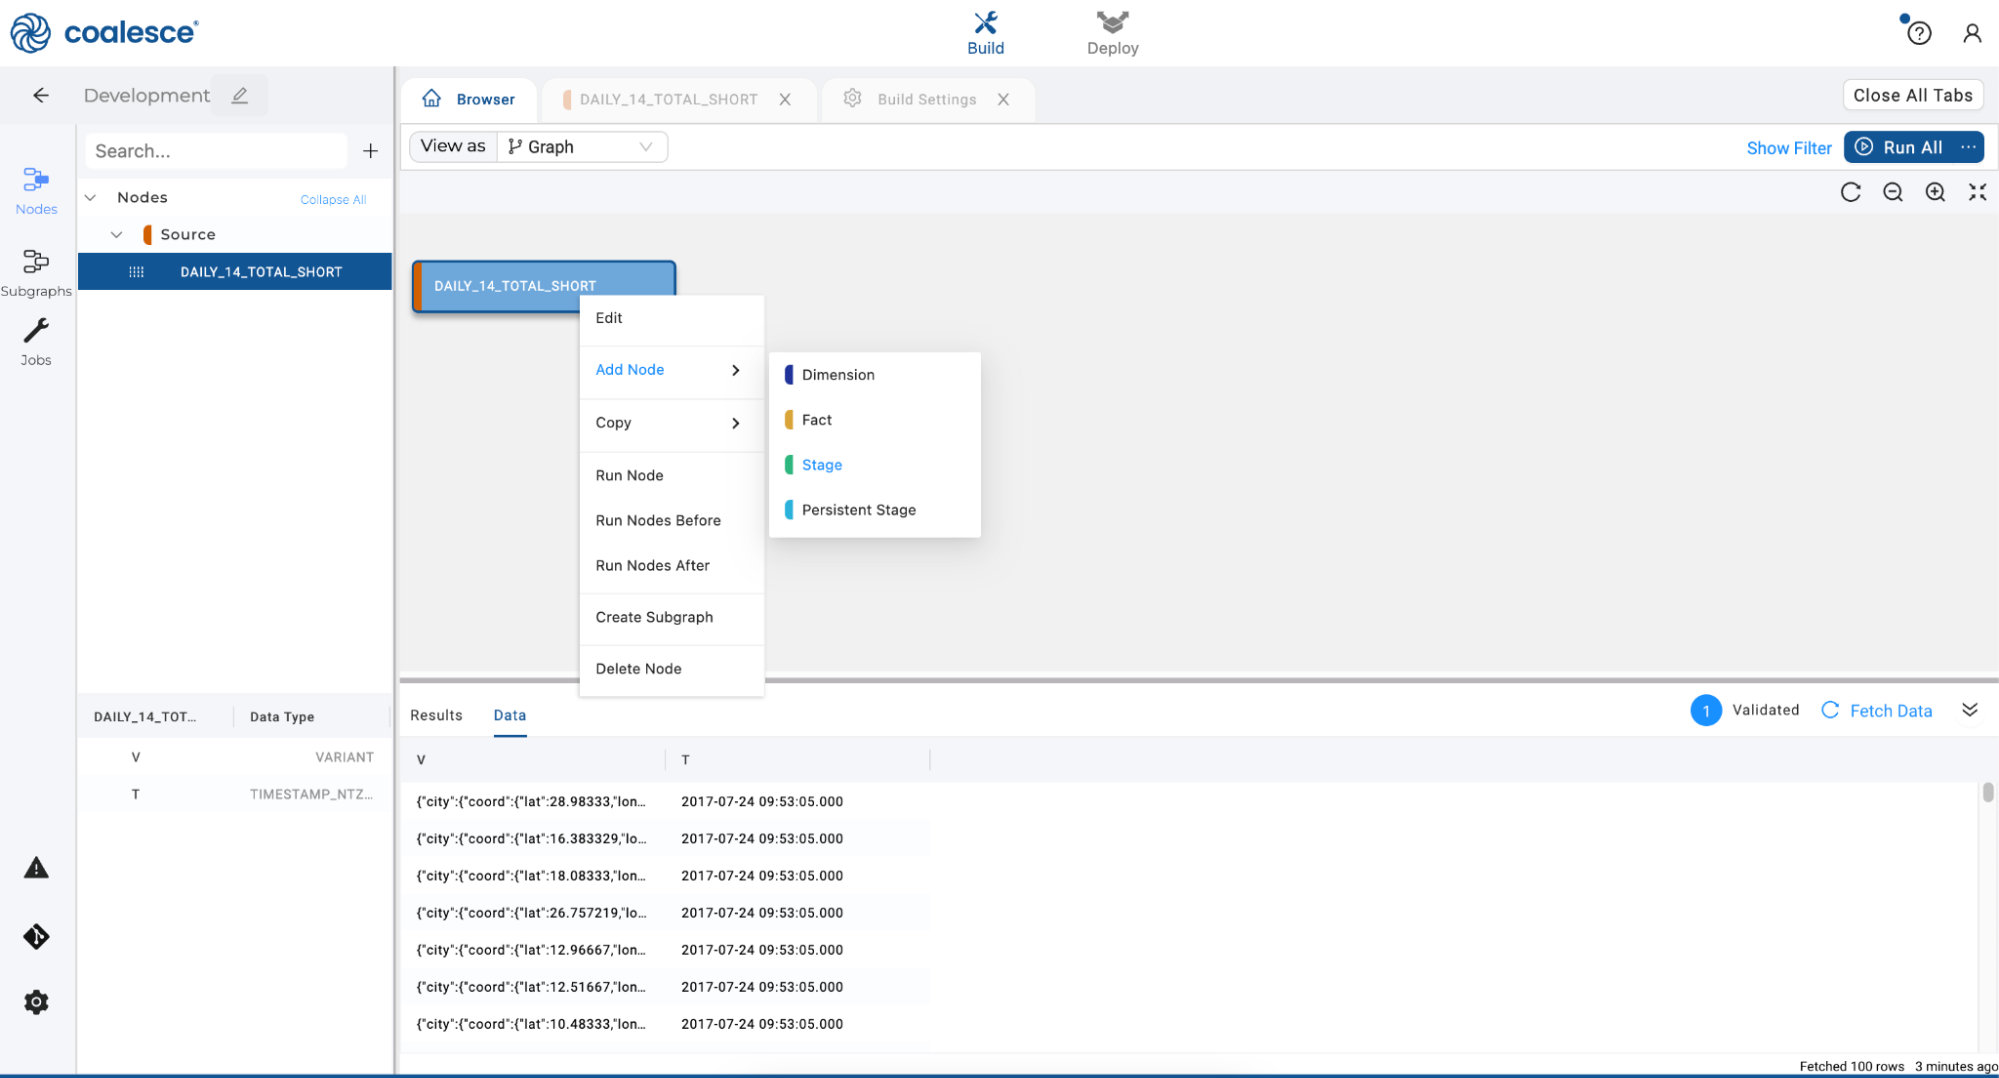This screenshot has height=1078, width=1999.
Task: Click the problems warning triangle icon
Action: click(x=36, y=868)
